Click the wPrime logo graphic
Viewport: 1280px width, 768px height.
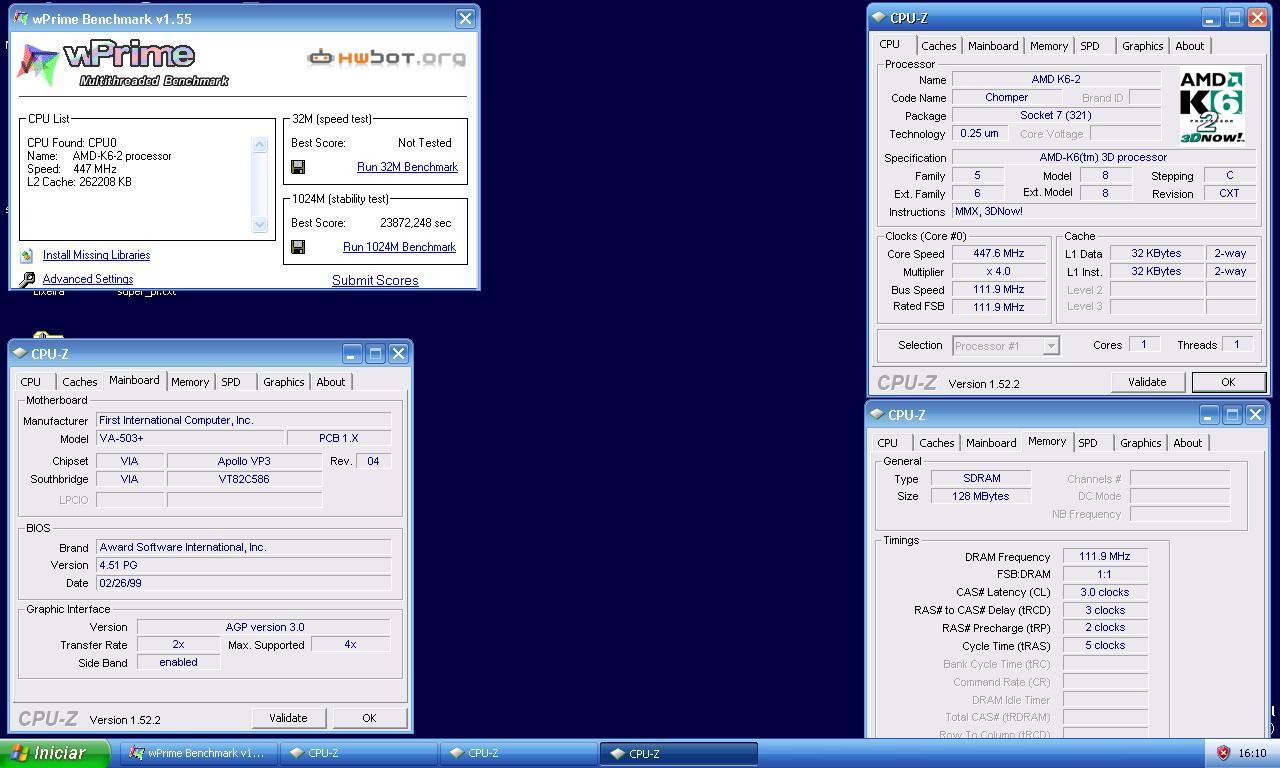tap(122, 64)
